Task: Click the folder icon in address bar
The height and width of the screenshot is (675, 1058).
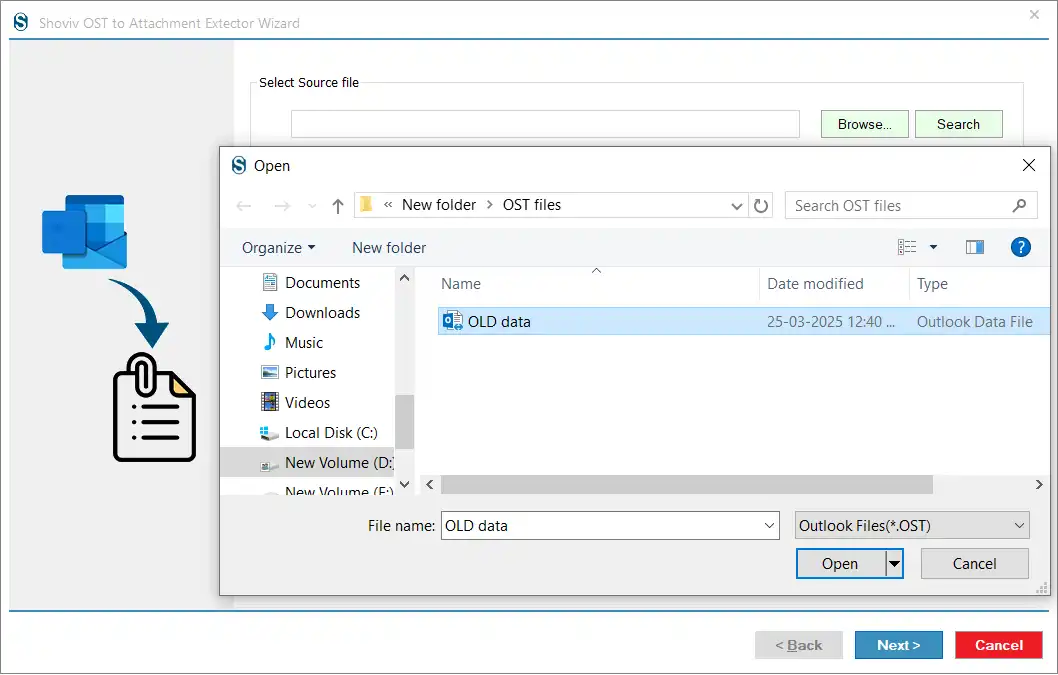Action: pyautogui.click(x=366, y=205)
